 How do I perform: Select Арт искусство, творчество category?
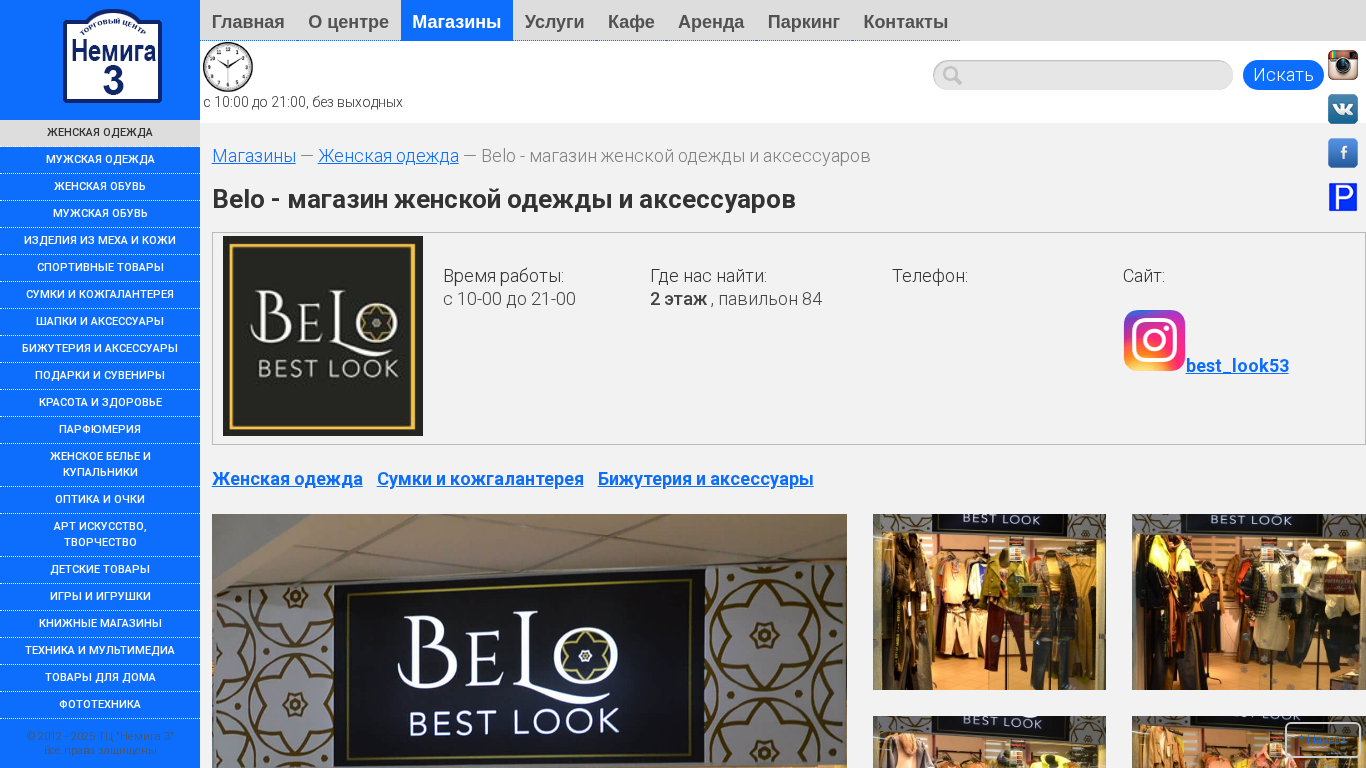pyautogui.click(x=100, y=535)
